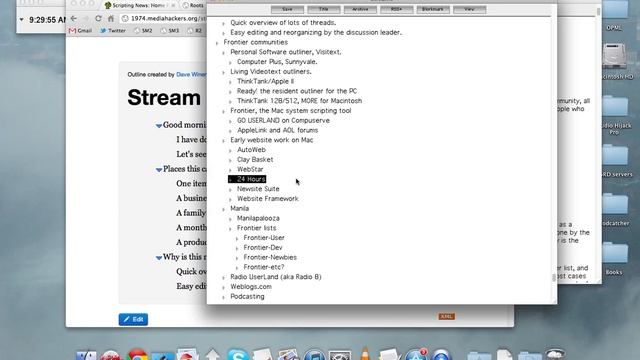
Task: Click the 1974.mediahackers.org address bar
Action: [x=164, y=18]
